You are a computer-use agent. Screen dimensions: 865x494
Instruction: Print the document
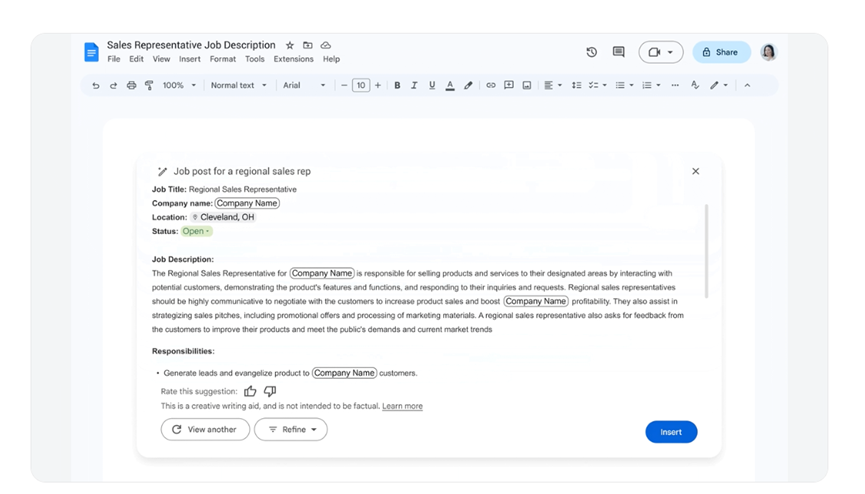pyautogui.click(x=131, y=86)
